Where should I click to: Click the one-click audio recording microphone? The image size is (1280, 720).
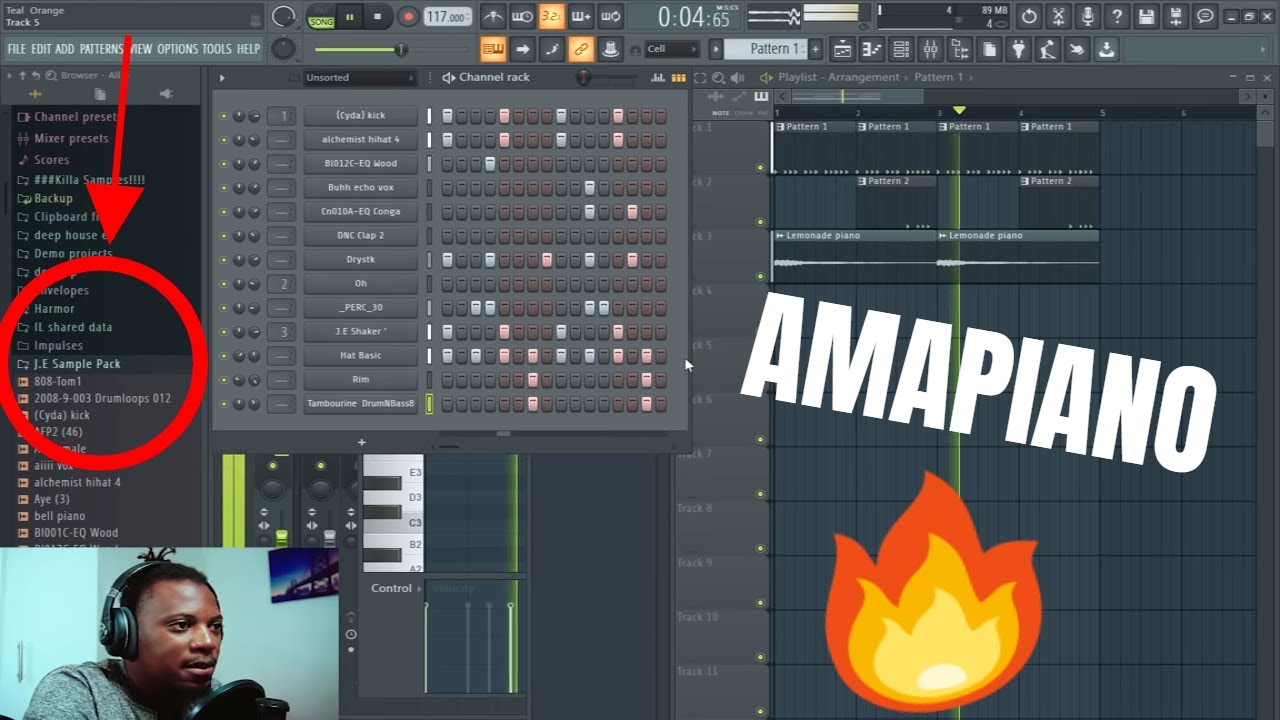pyautogui.click(x=1088, y=17)
